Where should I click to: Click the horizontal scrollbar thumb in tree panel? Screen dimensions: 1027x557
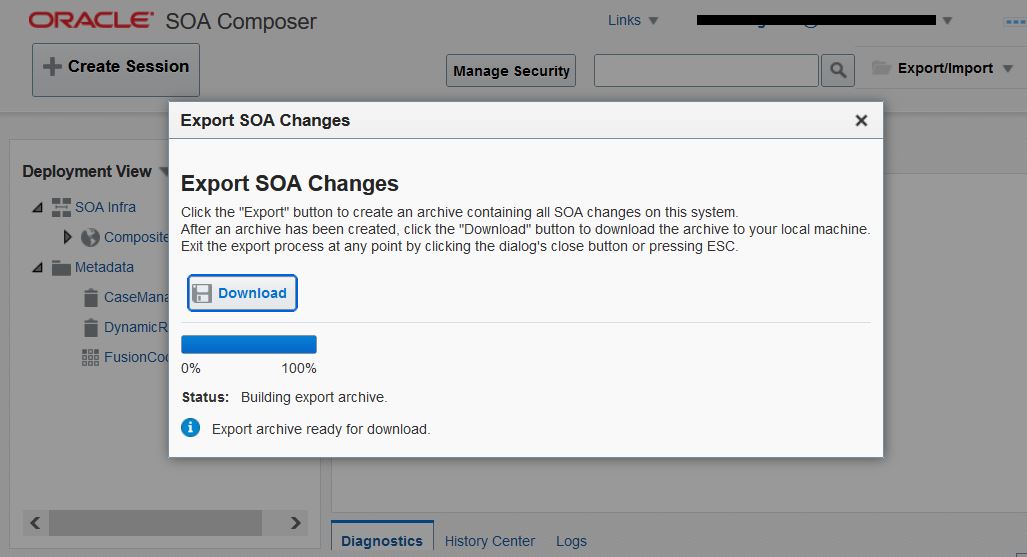pyautogui.click(x=156, y=523)
